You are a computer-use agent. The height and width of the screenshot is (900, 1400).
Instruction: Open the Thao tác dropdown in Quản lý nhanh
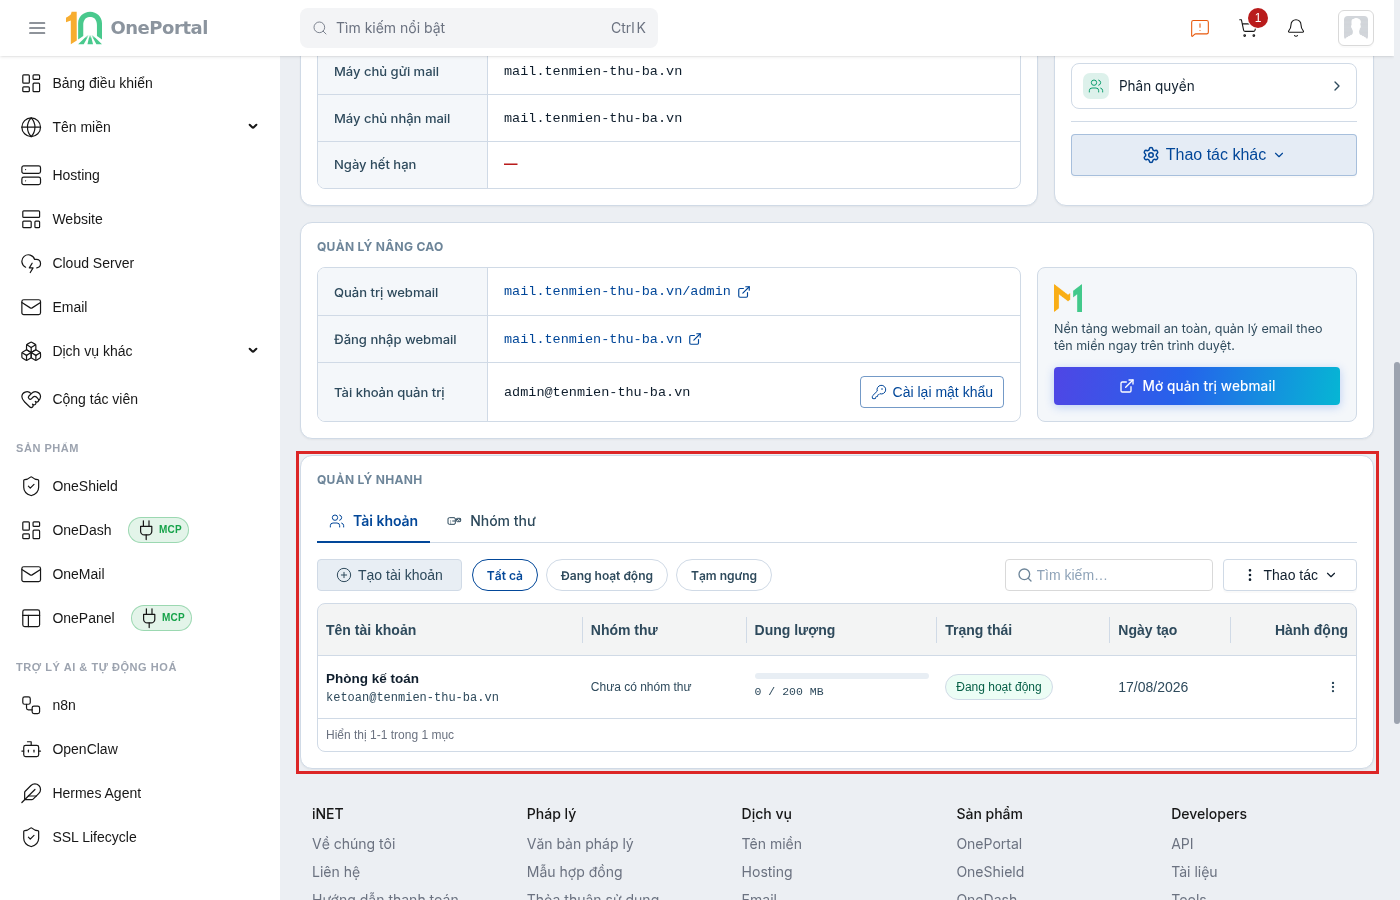(x=1290, y=575)
